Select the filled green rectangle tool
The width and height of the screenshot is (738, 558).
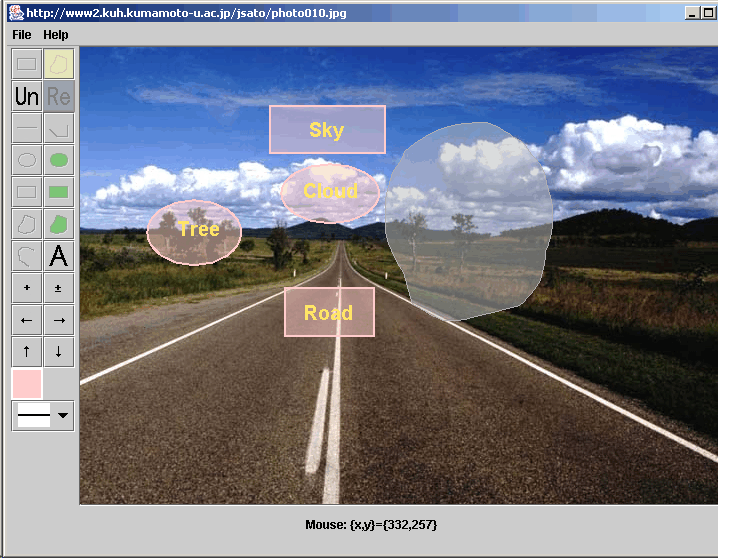(59, 192)
